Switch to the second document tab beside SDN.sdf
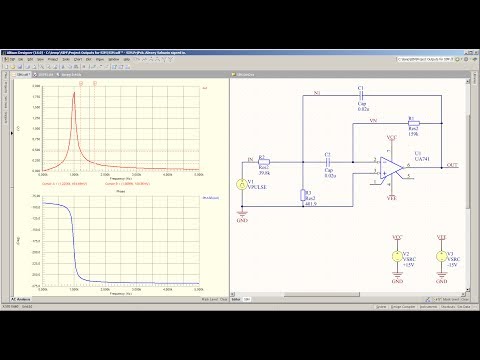The width and height of the screenshot is (480, 360). click(44, 75)
